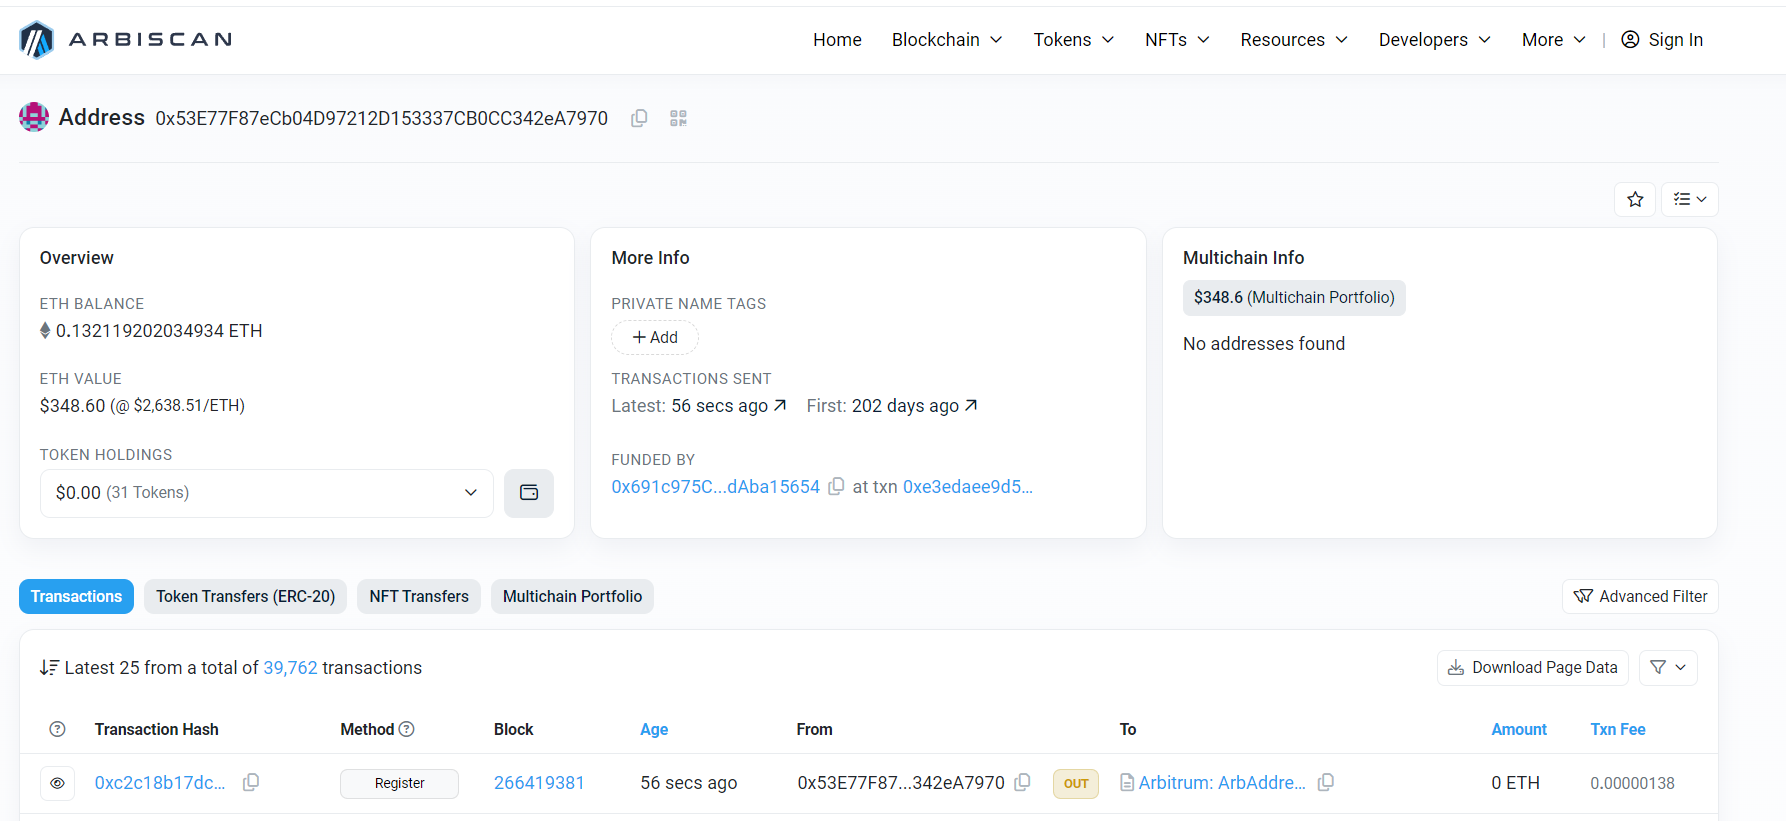Open the Multichain Portfolio tab
1786x821 pixels.
pyautogui.click(x=572, y=597)
